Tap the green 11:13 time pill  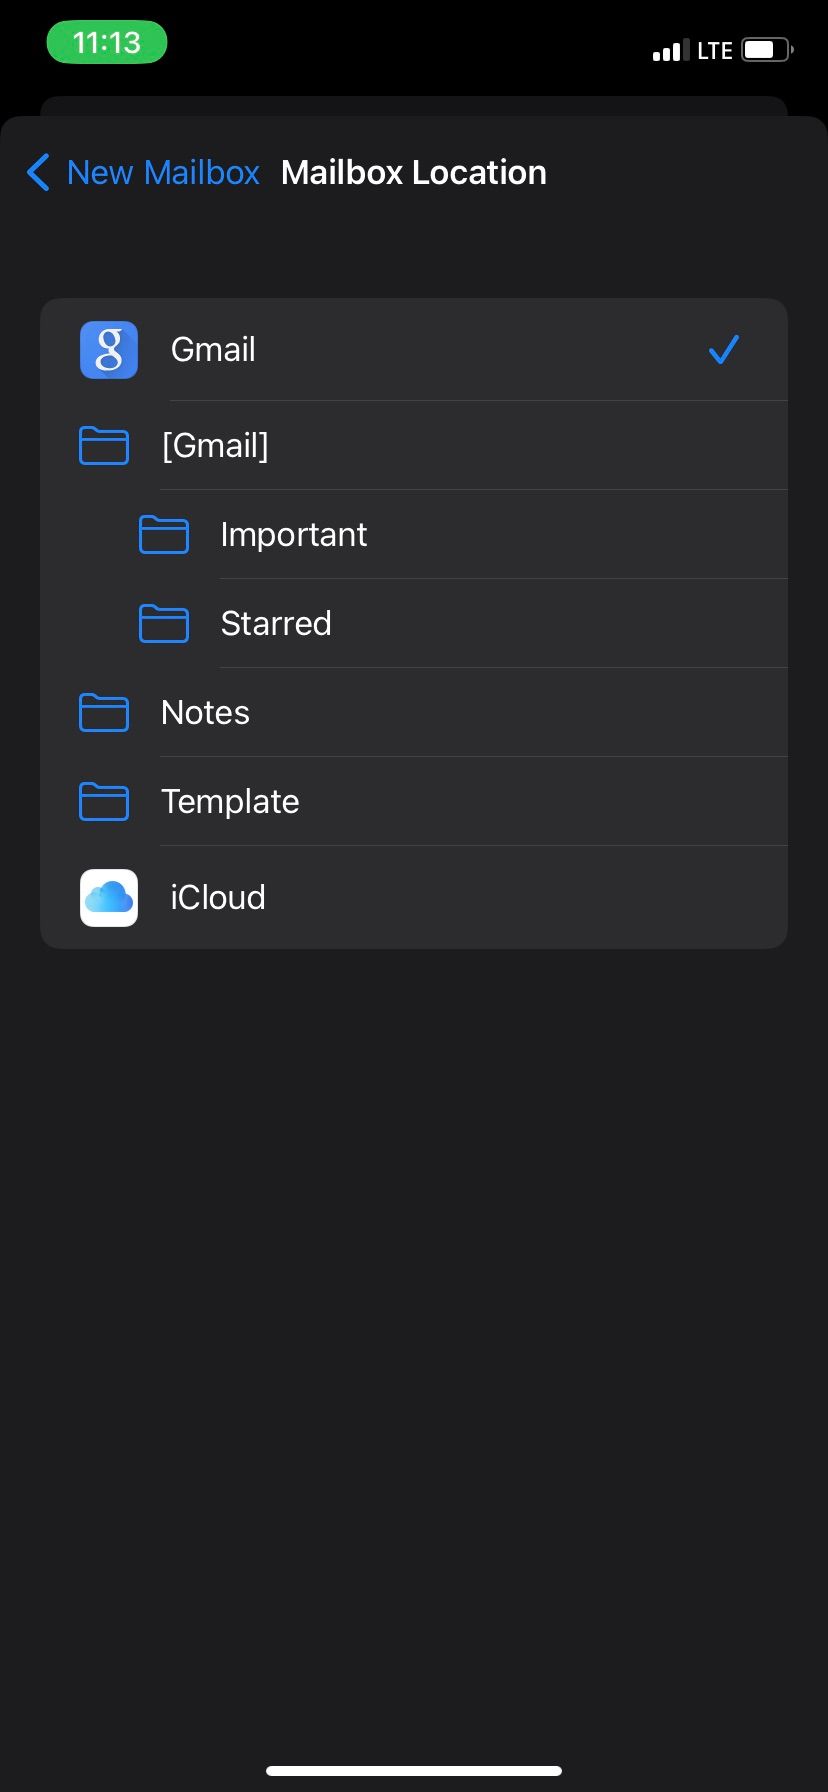(107, 43)
